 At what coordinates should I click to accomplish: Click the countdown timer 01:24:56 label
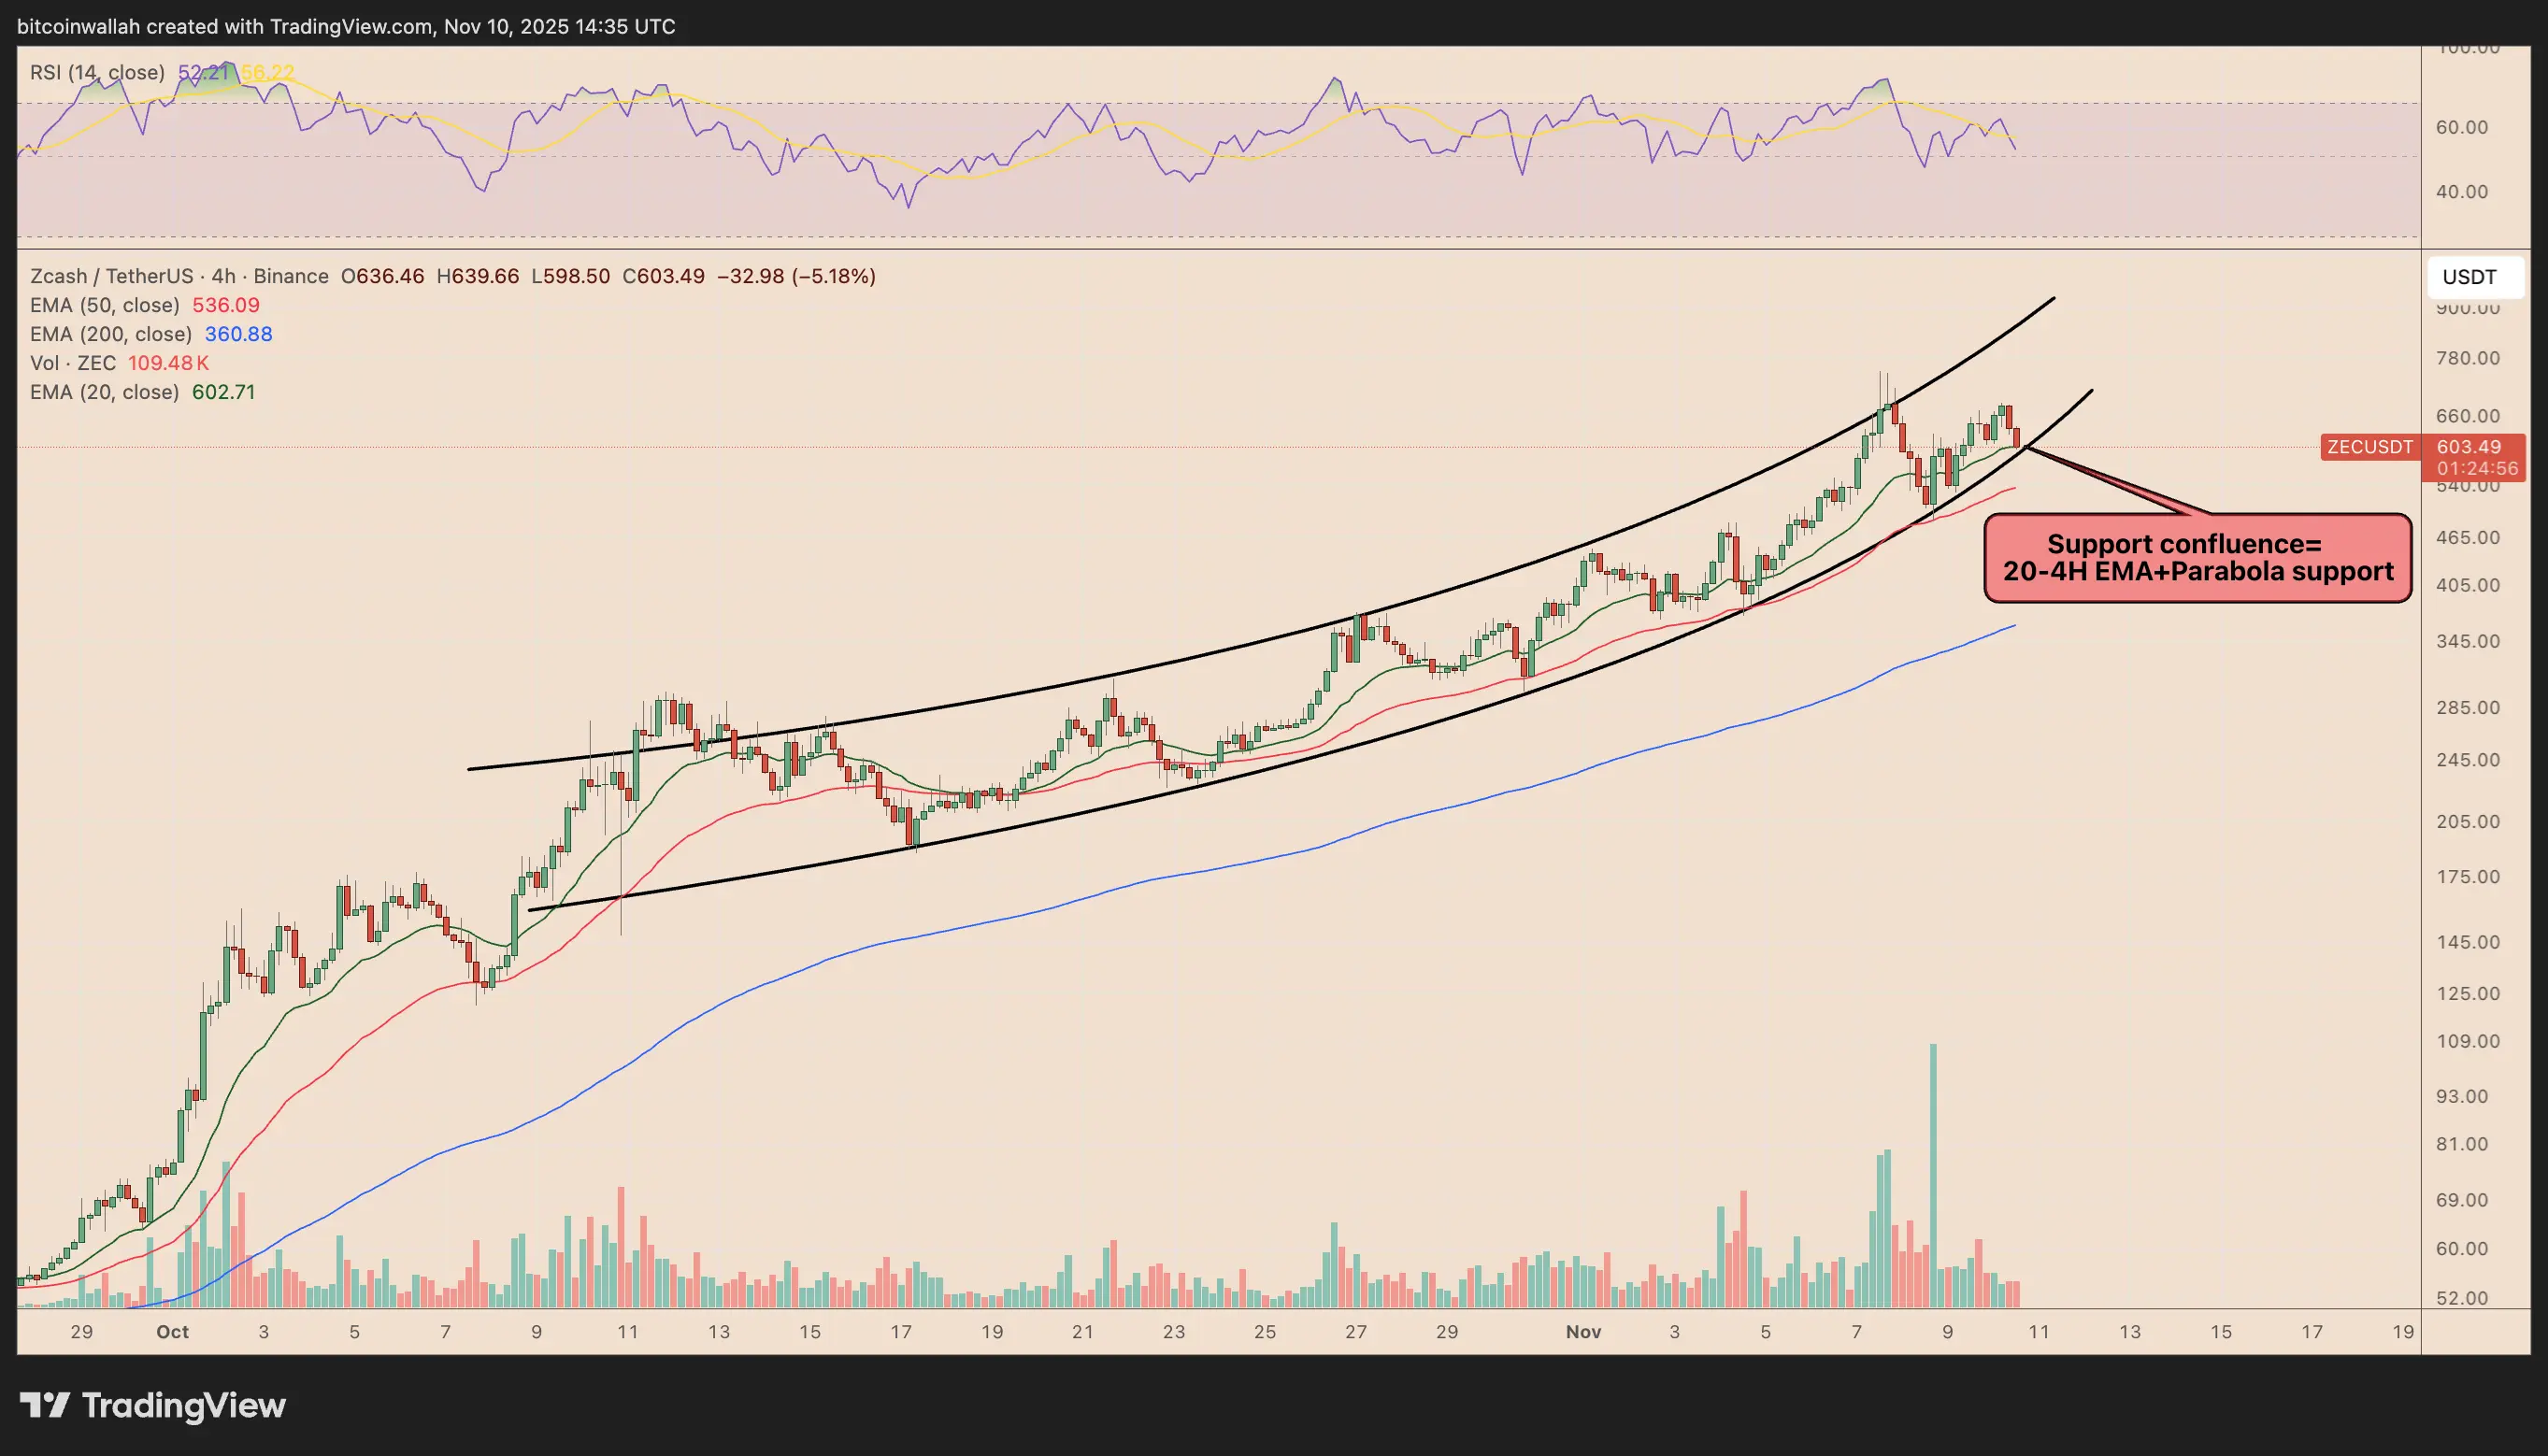[x=2476, y=468]
